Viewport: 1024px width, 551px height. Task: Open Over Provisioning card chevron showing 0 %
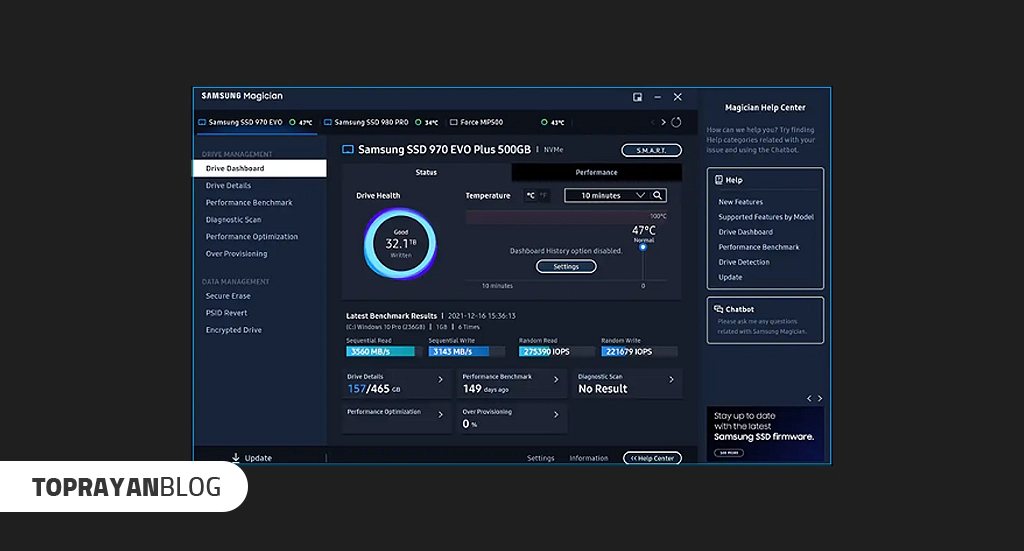click(x=556, y=415)
